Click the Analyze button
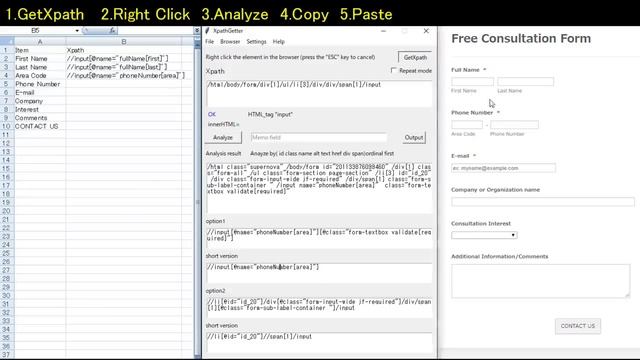Image resolution: width=640 pixels, height=360 pixels. [223, 138]
